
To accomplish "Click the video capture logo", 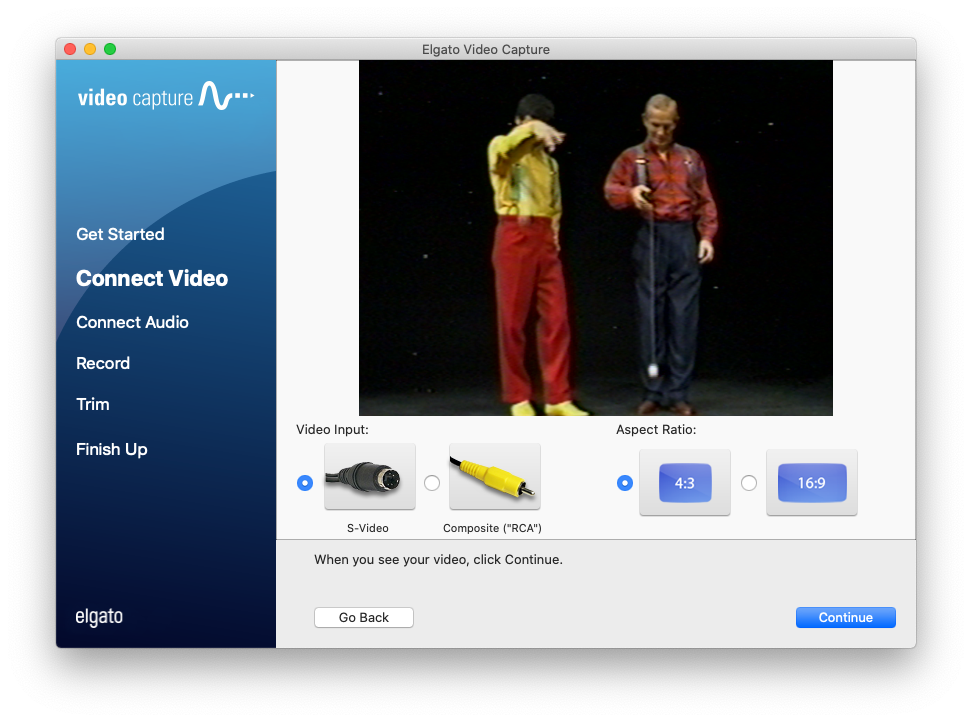I will coord(166,97).
